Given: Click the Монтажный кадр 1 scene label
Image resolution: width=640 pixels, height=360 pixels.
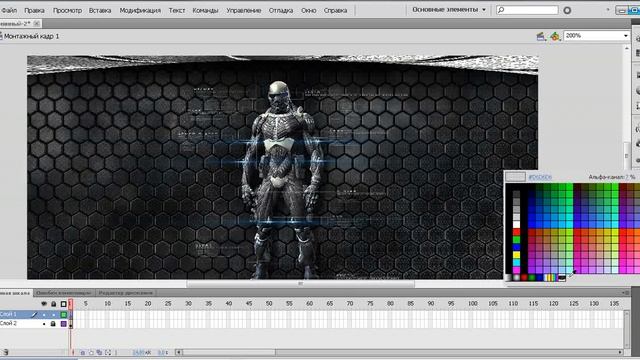Looking at the screenshot, I should [x=31, y=36].
